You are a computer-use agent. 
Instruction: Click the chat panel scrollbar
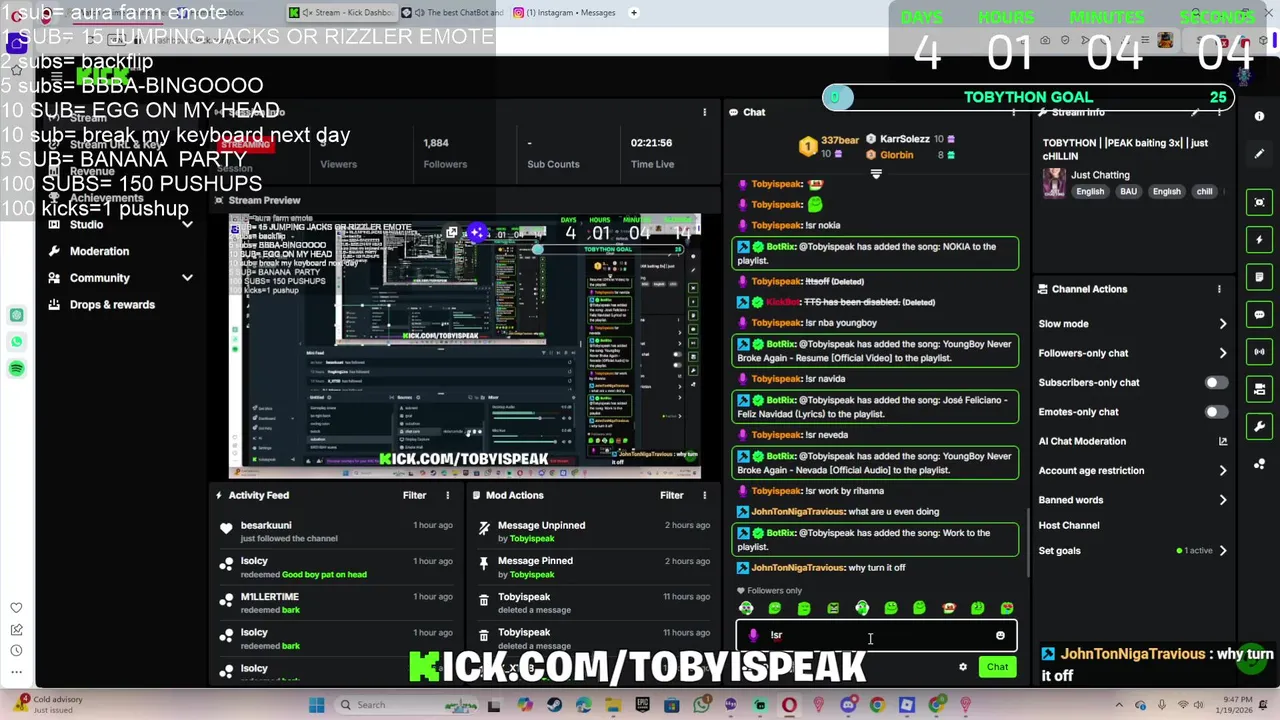click(1028, 540)
